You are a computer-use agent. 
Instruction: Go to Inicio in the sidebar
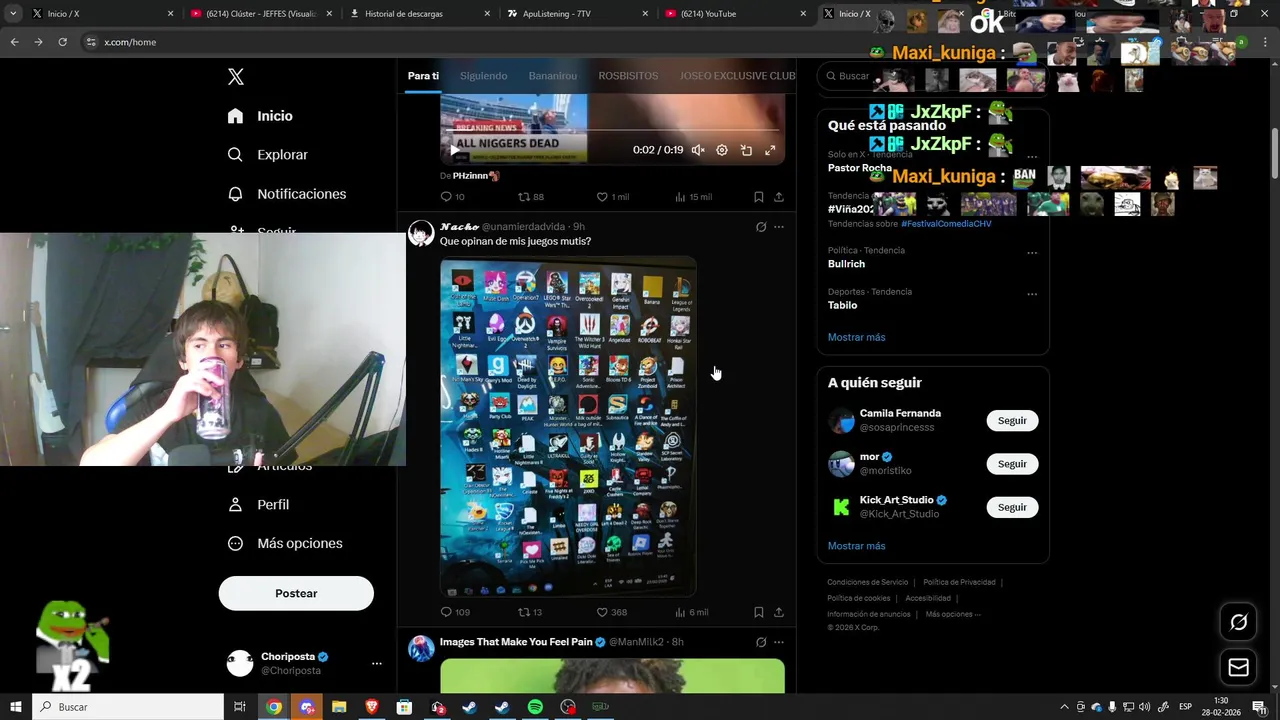click(260, 116)
